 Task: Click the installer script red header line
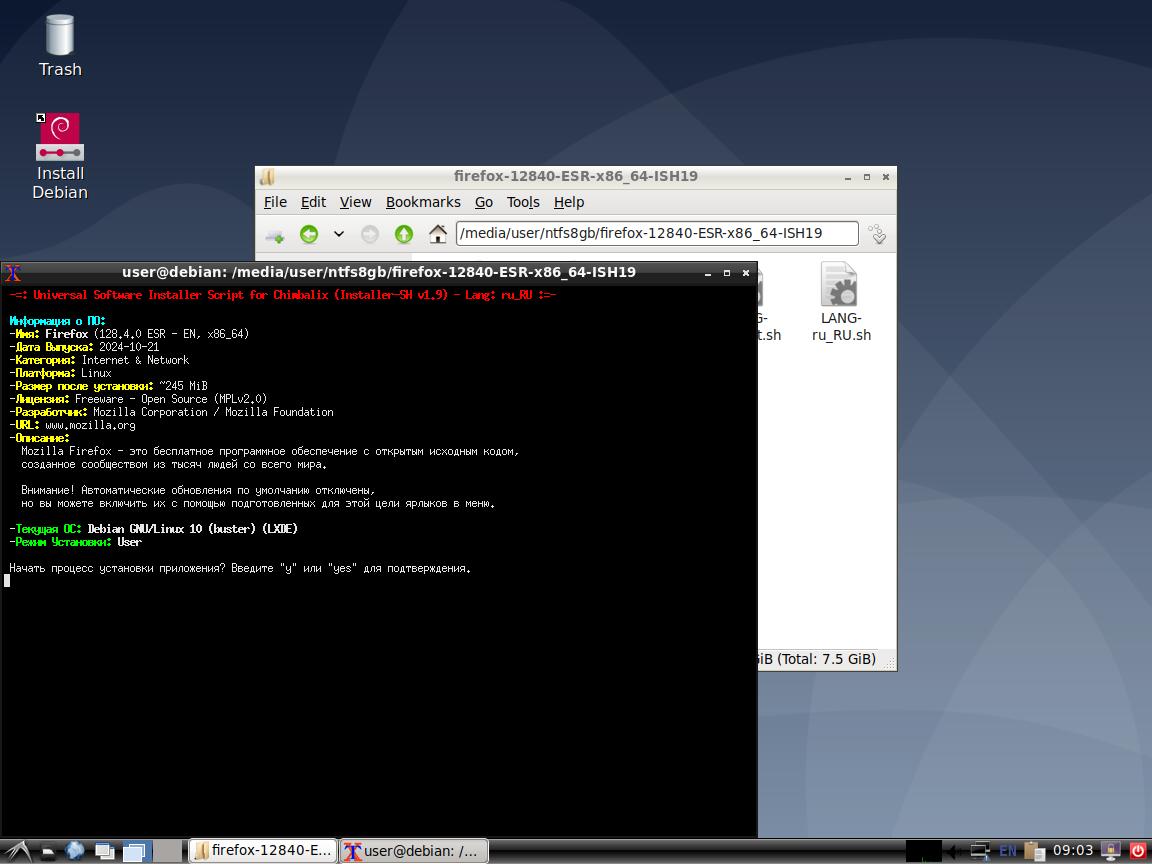[283, 295]
